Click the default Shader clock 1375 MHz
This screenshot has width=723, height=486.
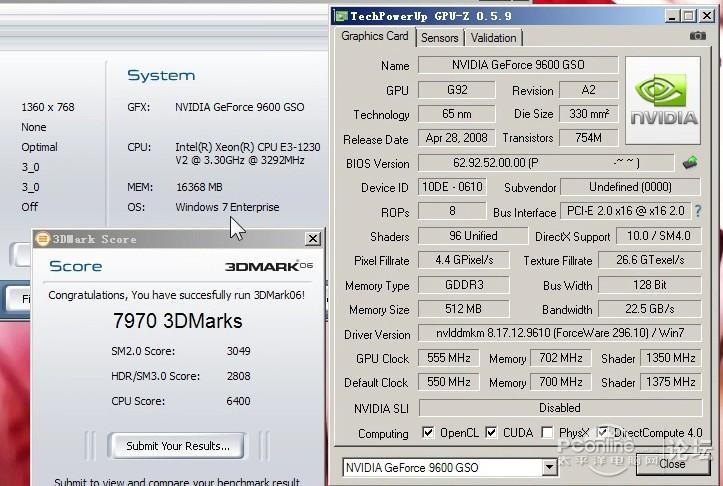(x=670, y=382)
